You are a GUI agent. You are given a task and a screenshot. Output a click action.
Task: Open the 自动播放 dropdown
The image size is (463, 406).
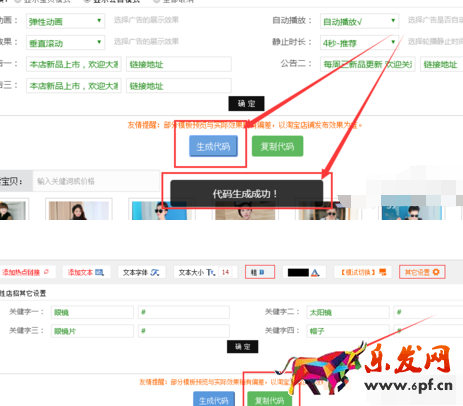359,21
